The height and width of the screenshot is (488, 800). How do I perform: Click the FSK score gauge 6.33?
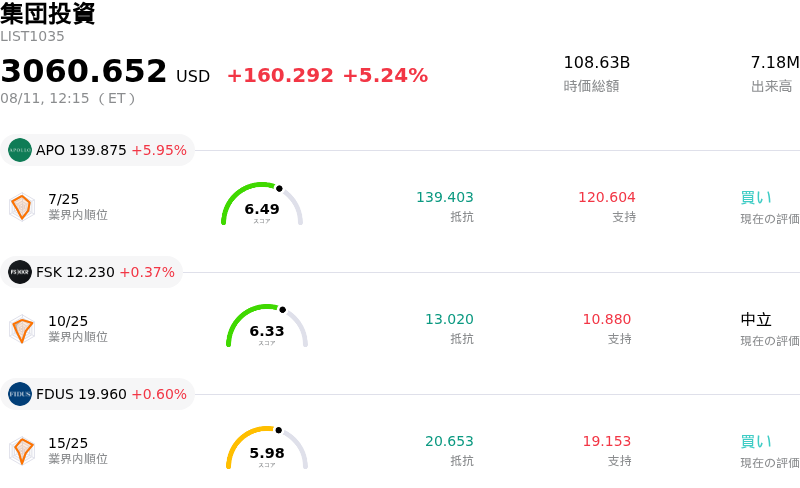click(x=267, y=326)
